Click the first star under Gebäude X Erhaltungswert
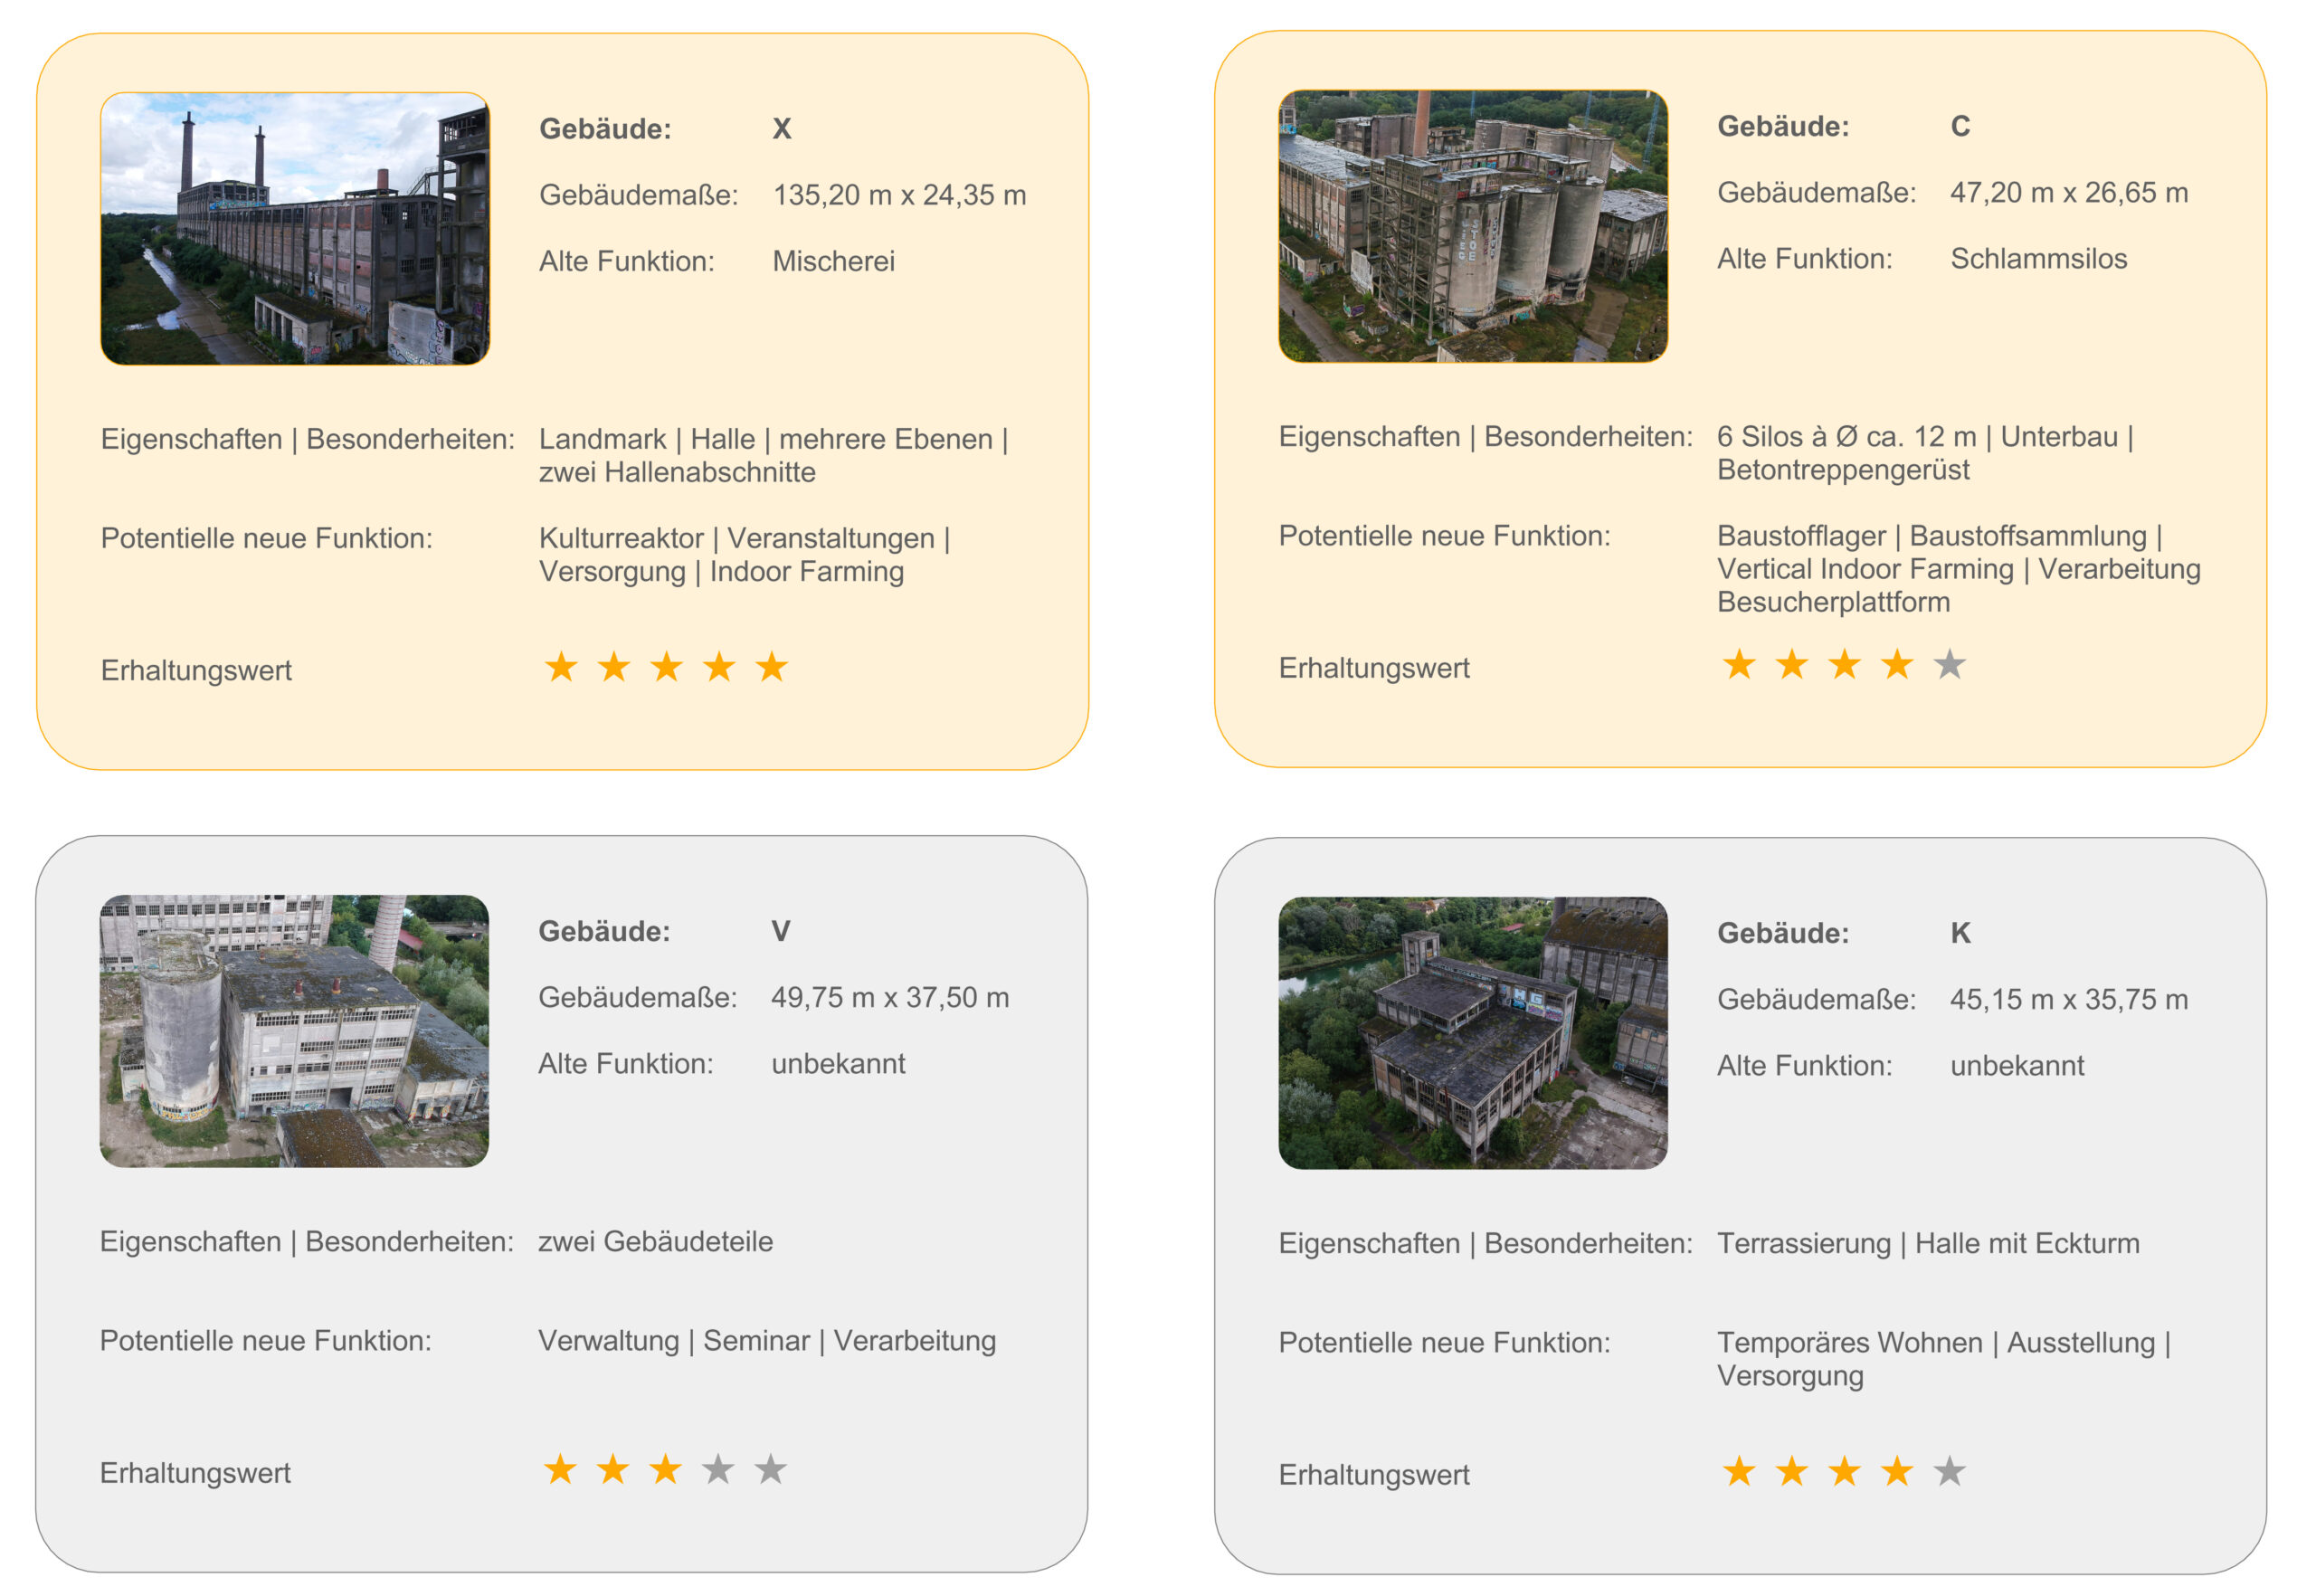Viewport: 2316px width, 1596px height. click(561, 667)
